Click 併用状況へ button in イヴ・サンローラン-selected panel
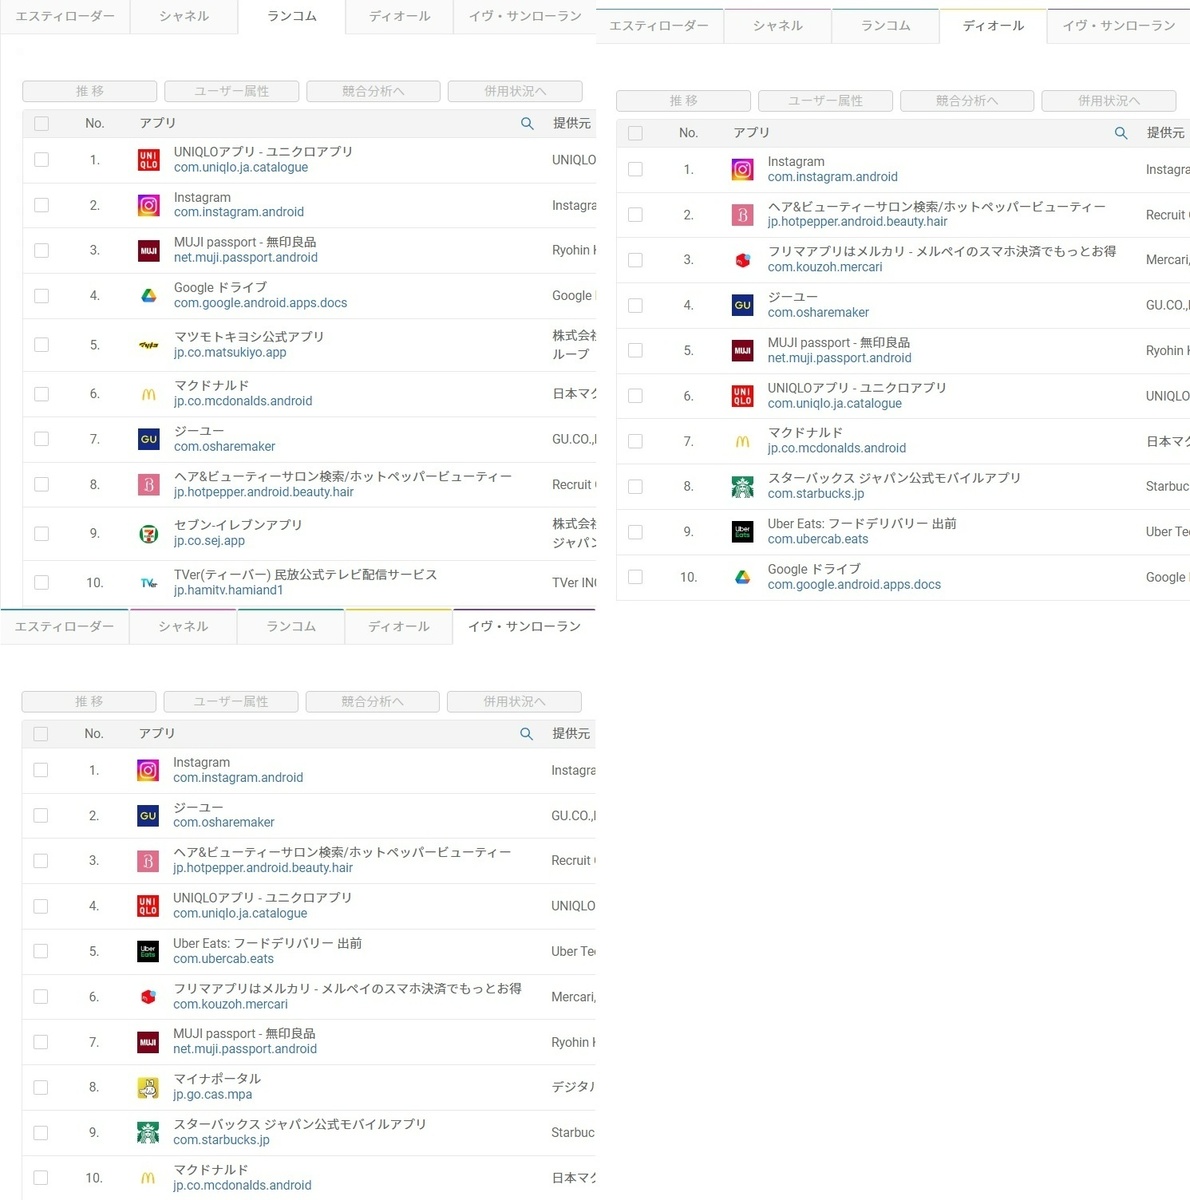 point(515,702)
